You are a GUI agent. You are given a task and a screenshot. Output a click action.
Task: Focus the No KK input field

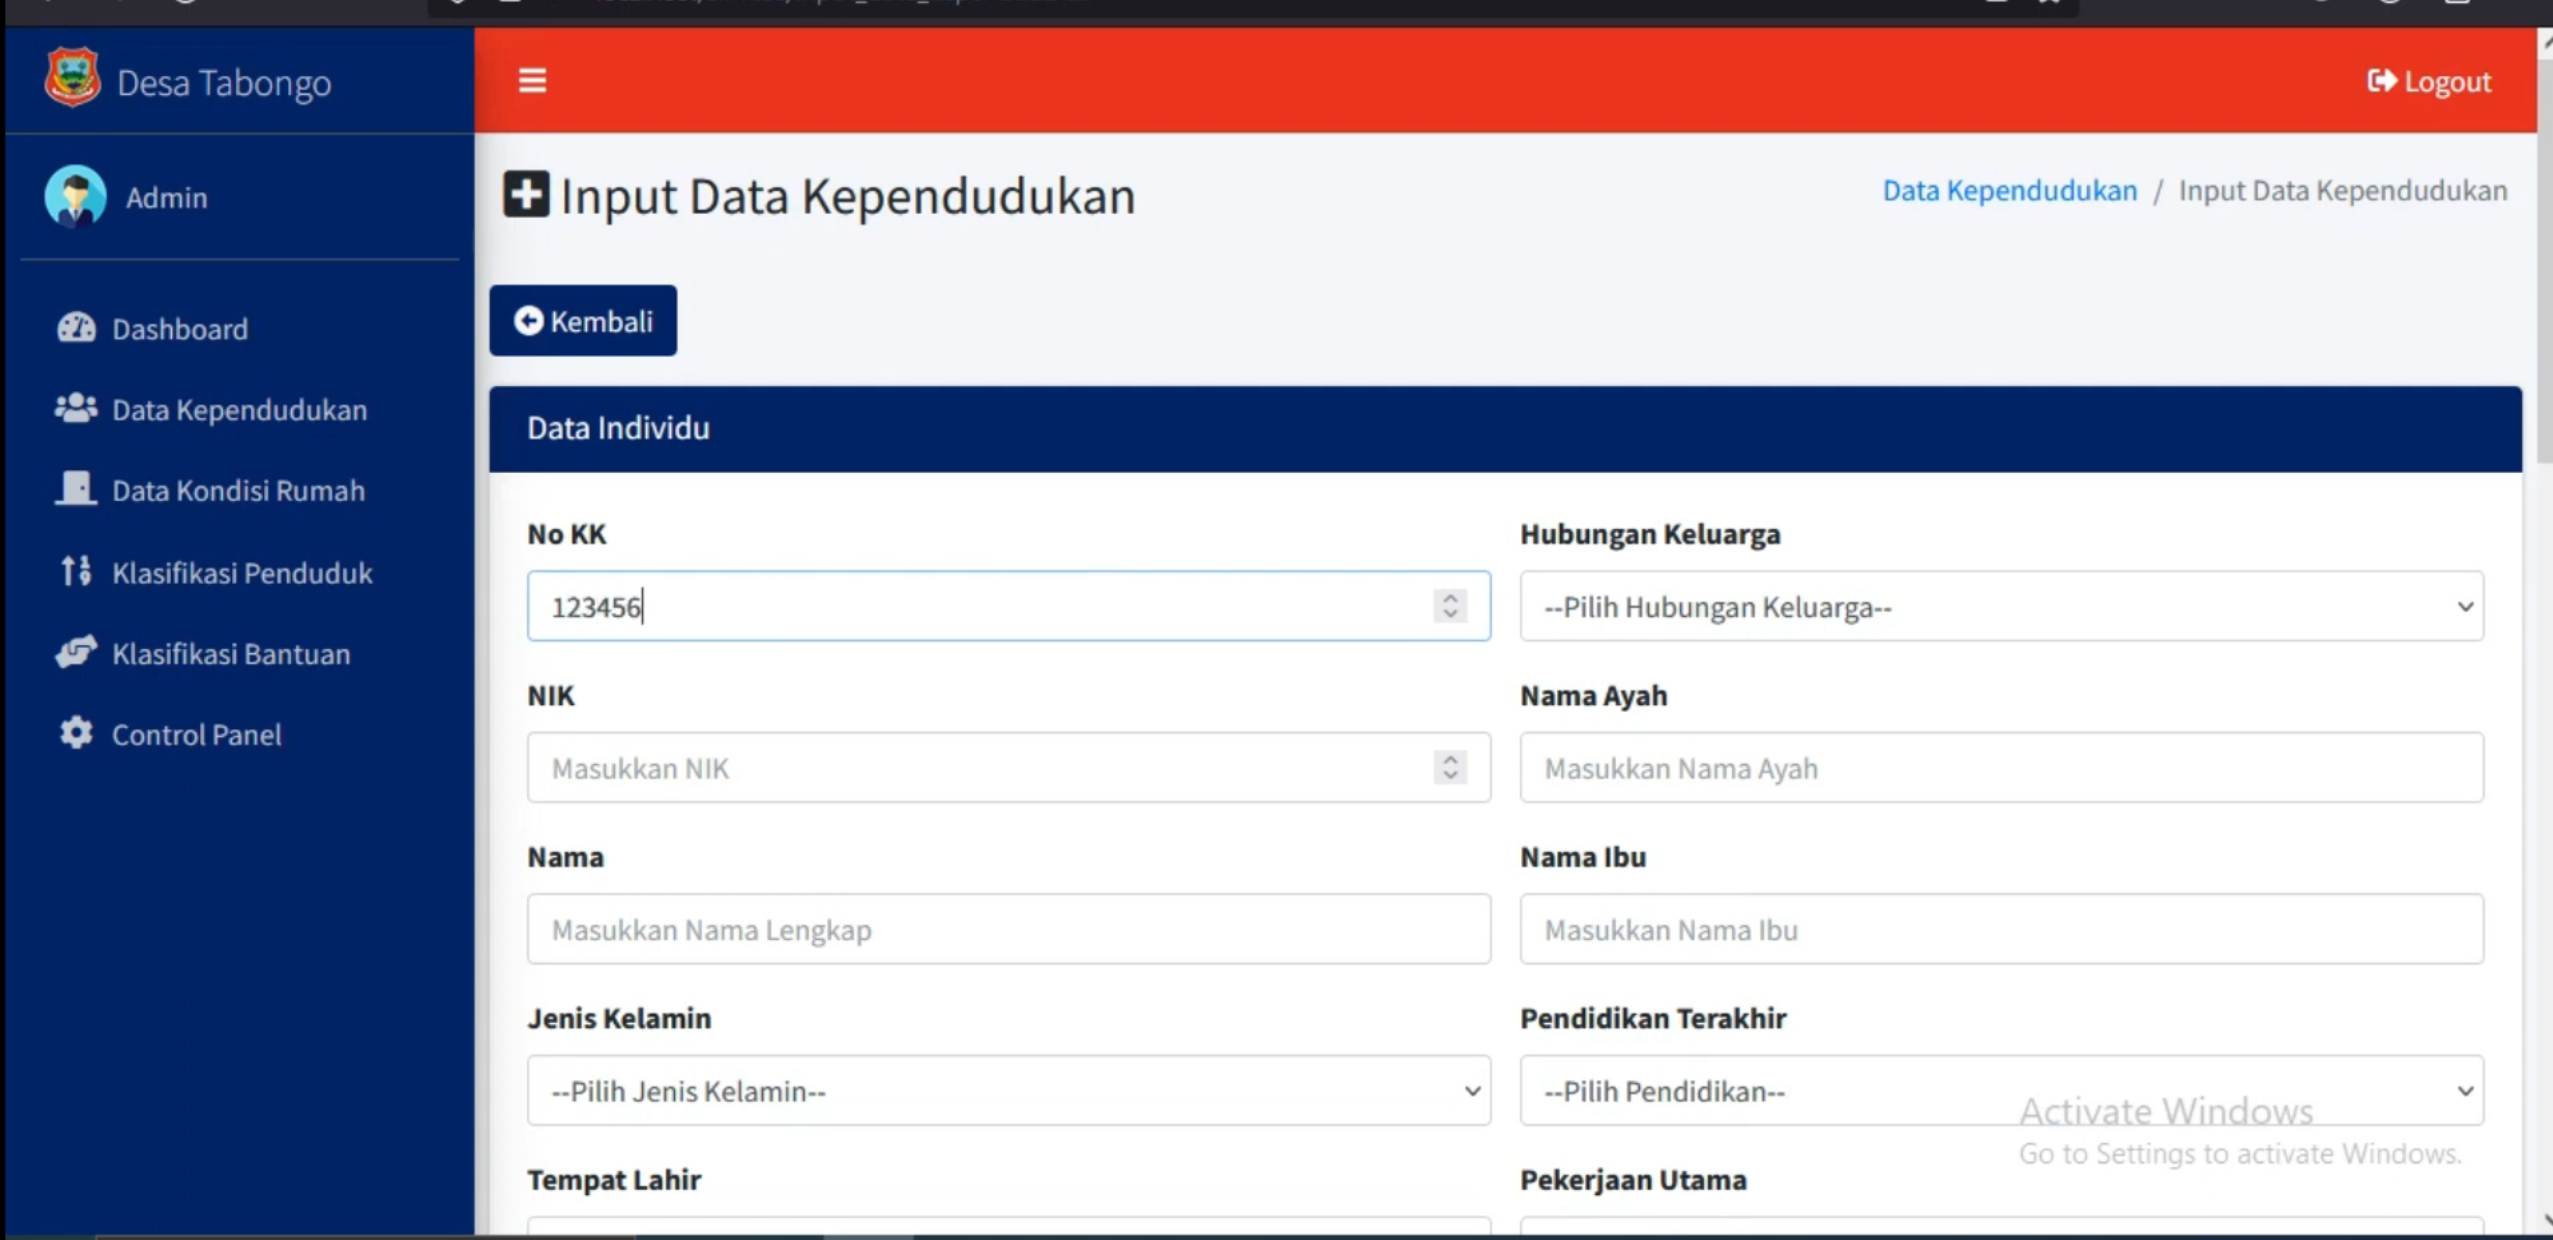1008,606
